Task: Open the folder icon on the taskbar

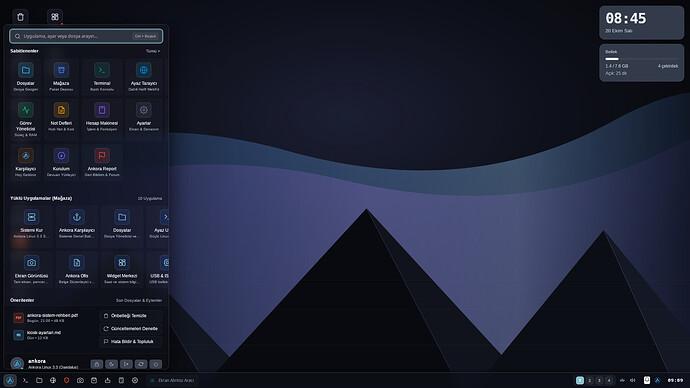Action: click(x=39, y=381)
